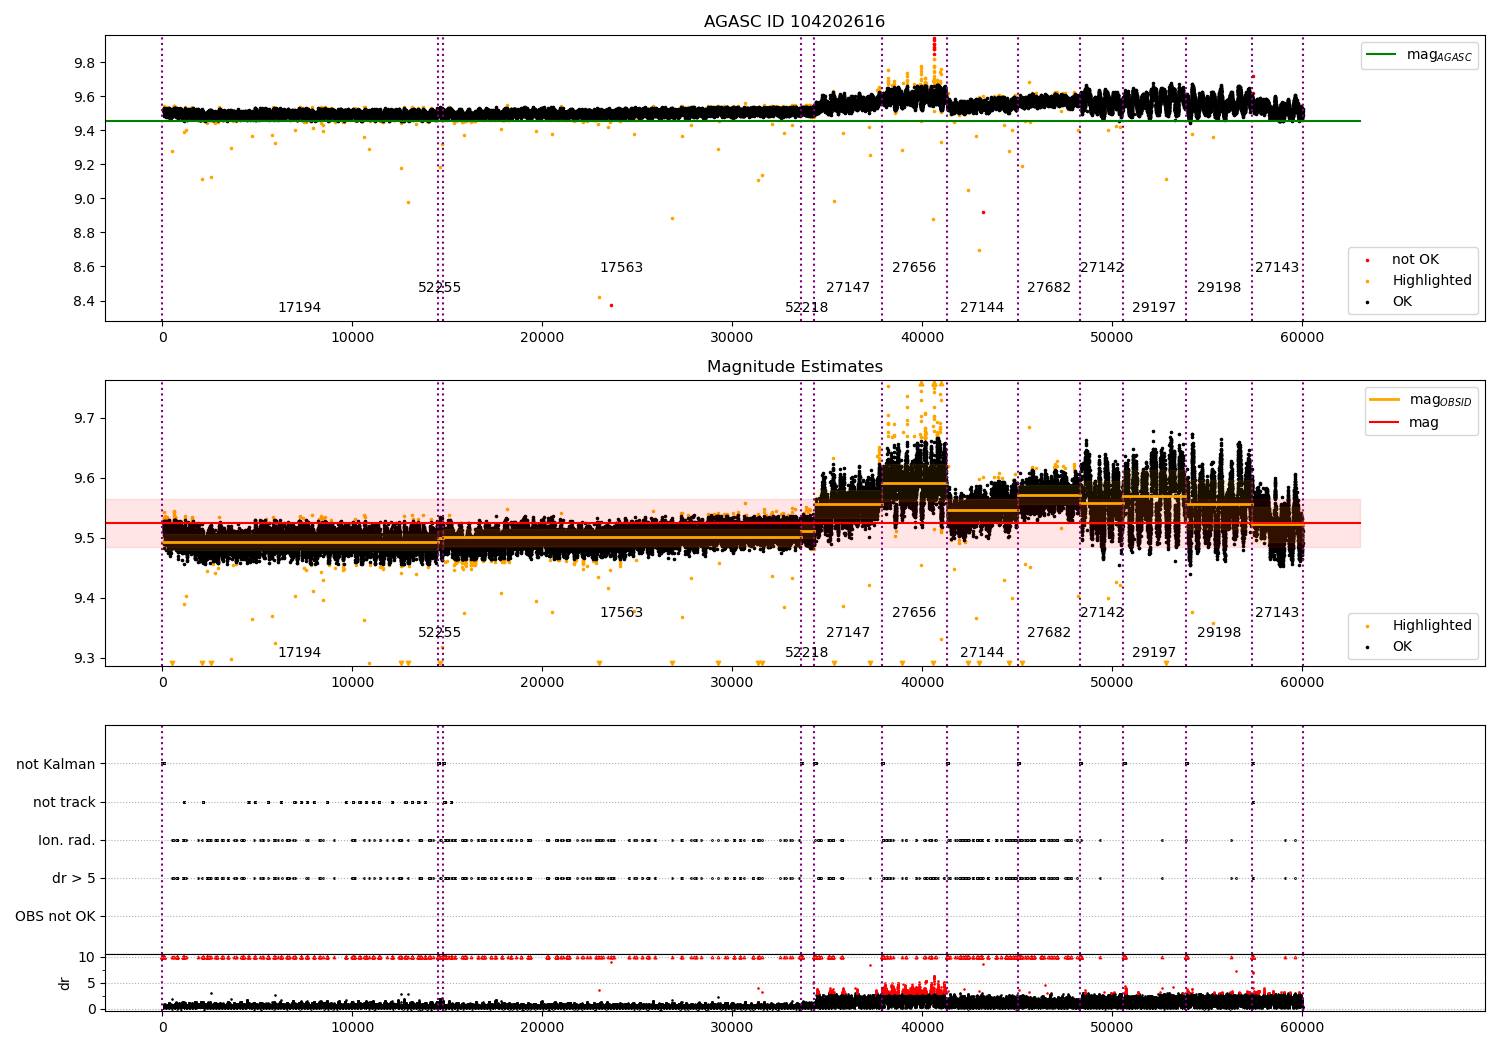The width and height of the screenshot is (1500, 1050).
Task: Click obsid label 27656 in the AGASC ID plot
Action: [914, 268]
